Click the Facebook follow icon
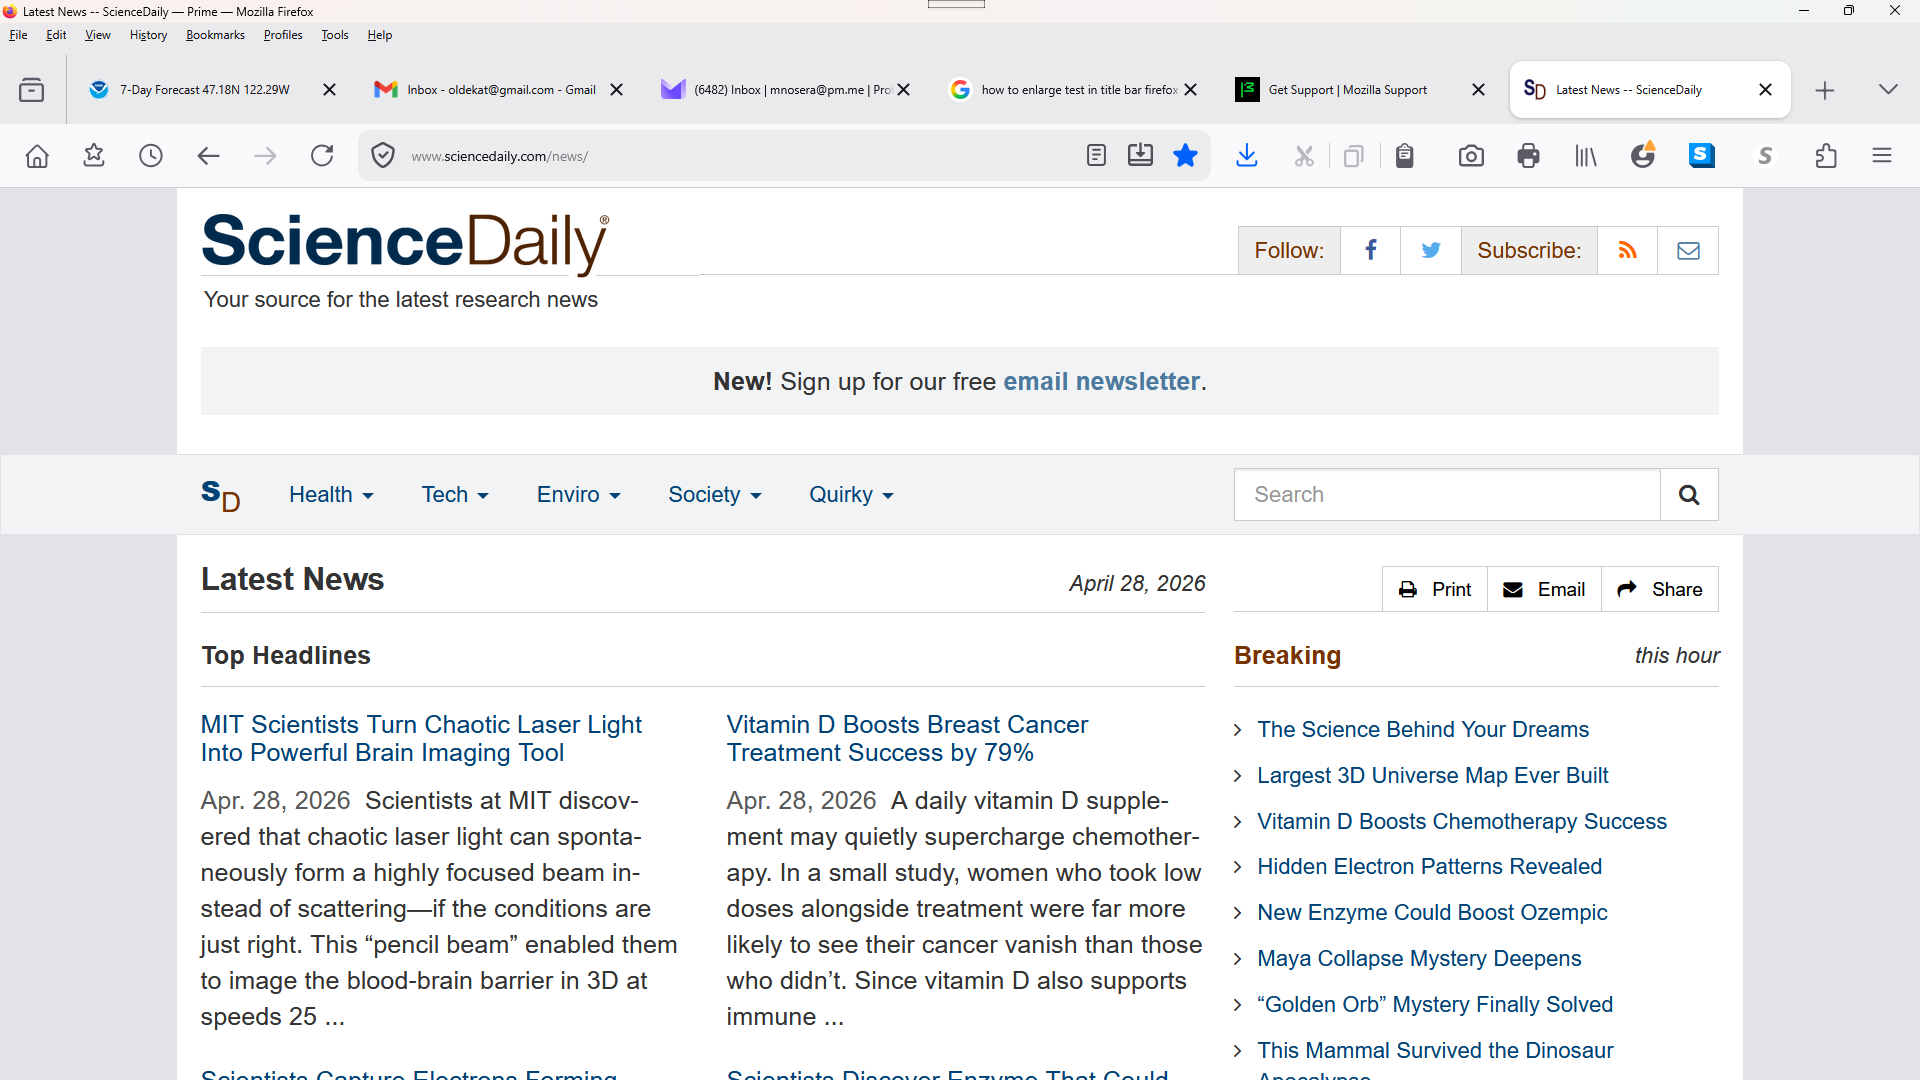The image size is (1920, 1080). (1370, 251)
